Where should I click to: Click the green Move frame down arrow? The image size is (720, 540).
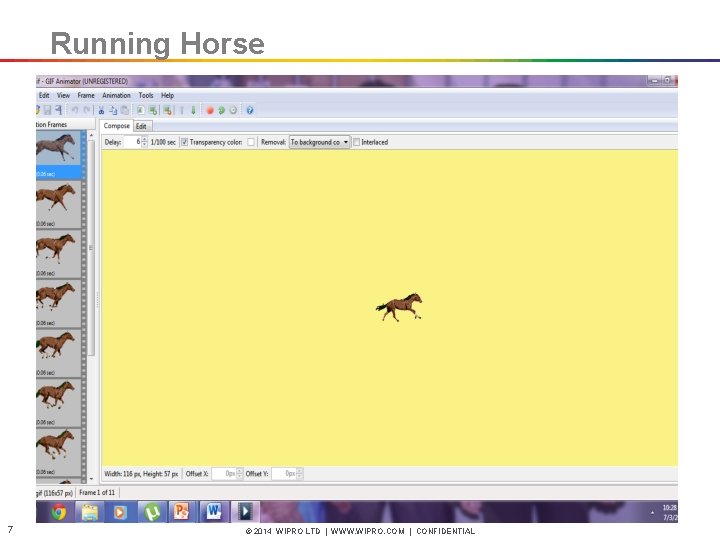point(193,110)
